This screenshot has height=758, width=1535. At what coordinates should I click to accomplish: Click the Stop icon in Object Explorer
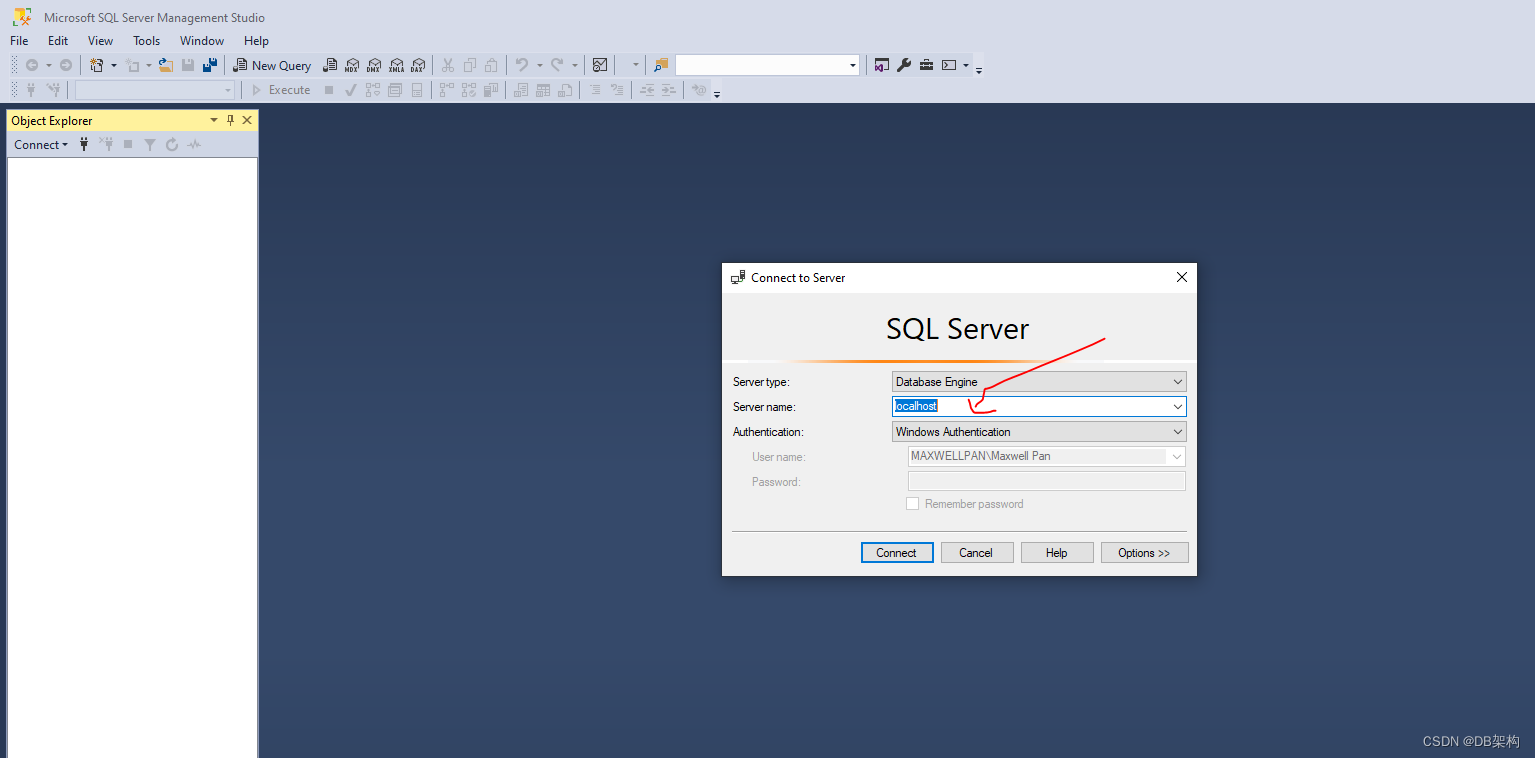(128, 144)
